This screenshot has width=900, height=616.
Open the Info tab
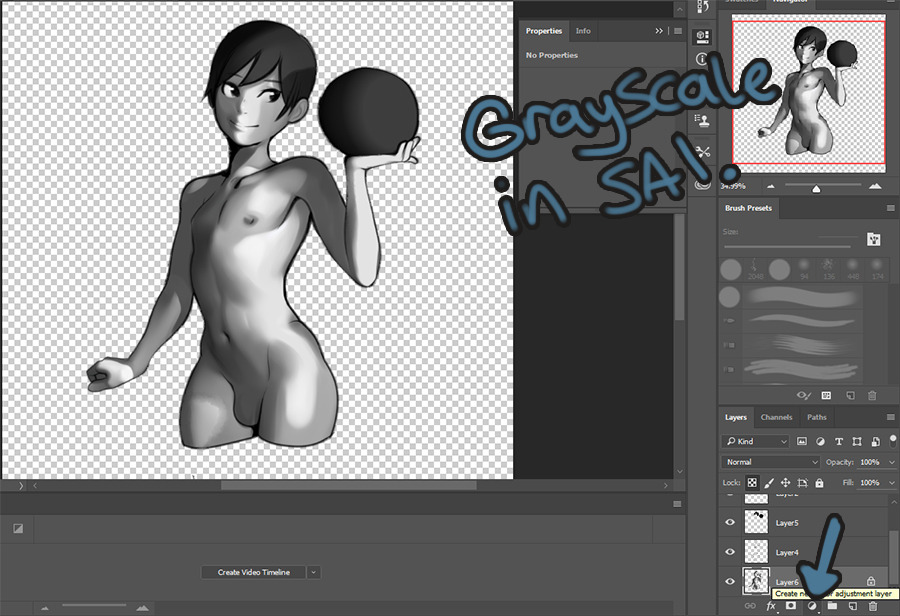tap(583, 31)
